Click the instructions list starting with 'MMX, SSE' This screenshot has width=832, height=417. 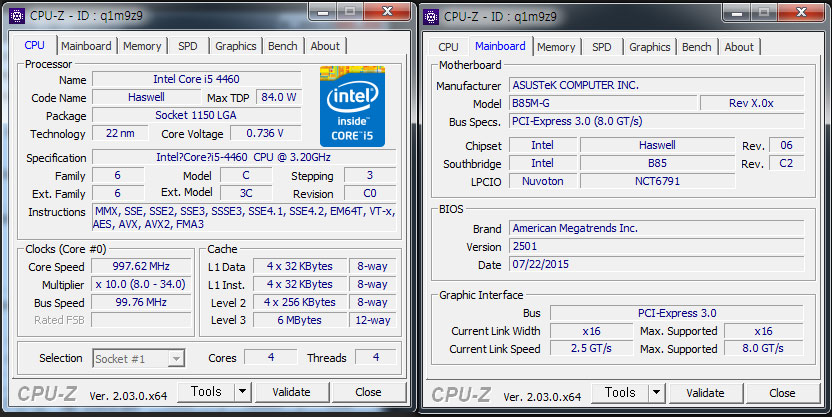pos(244,218)
